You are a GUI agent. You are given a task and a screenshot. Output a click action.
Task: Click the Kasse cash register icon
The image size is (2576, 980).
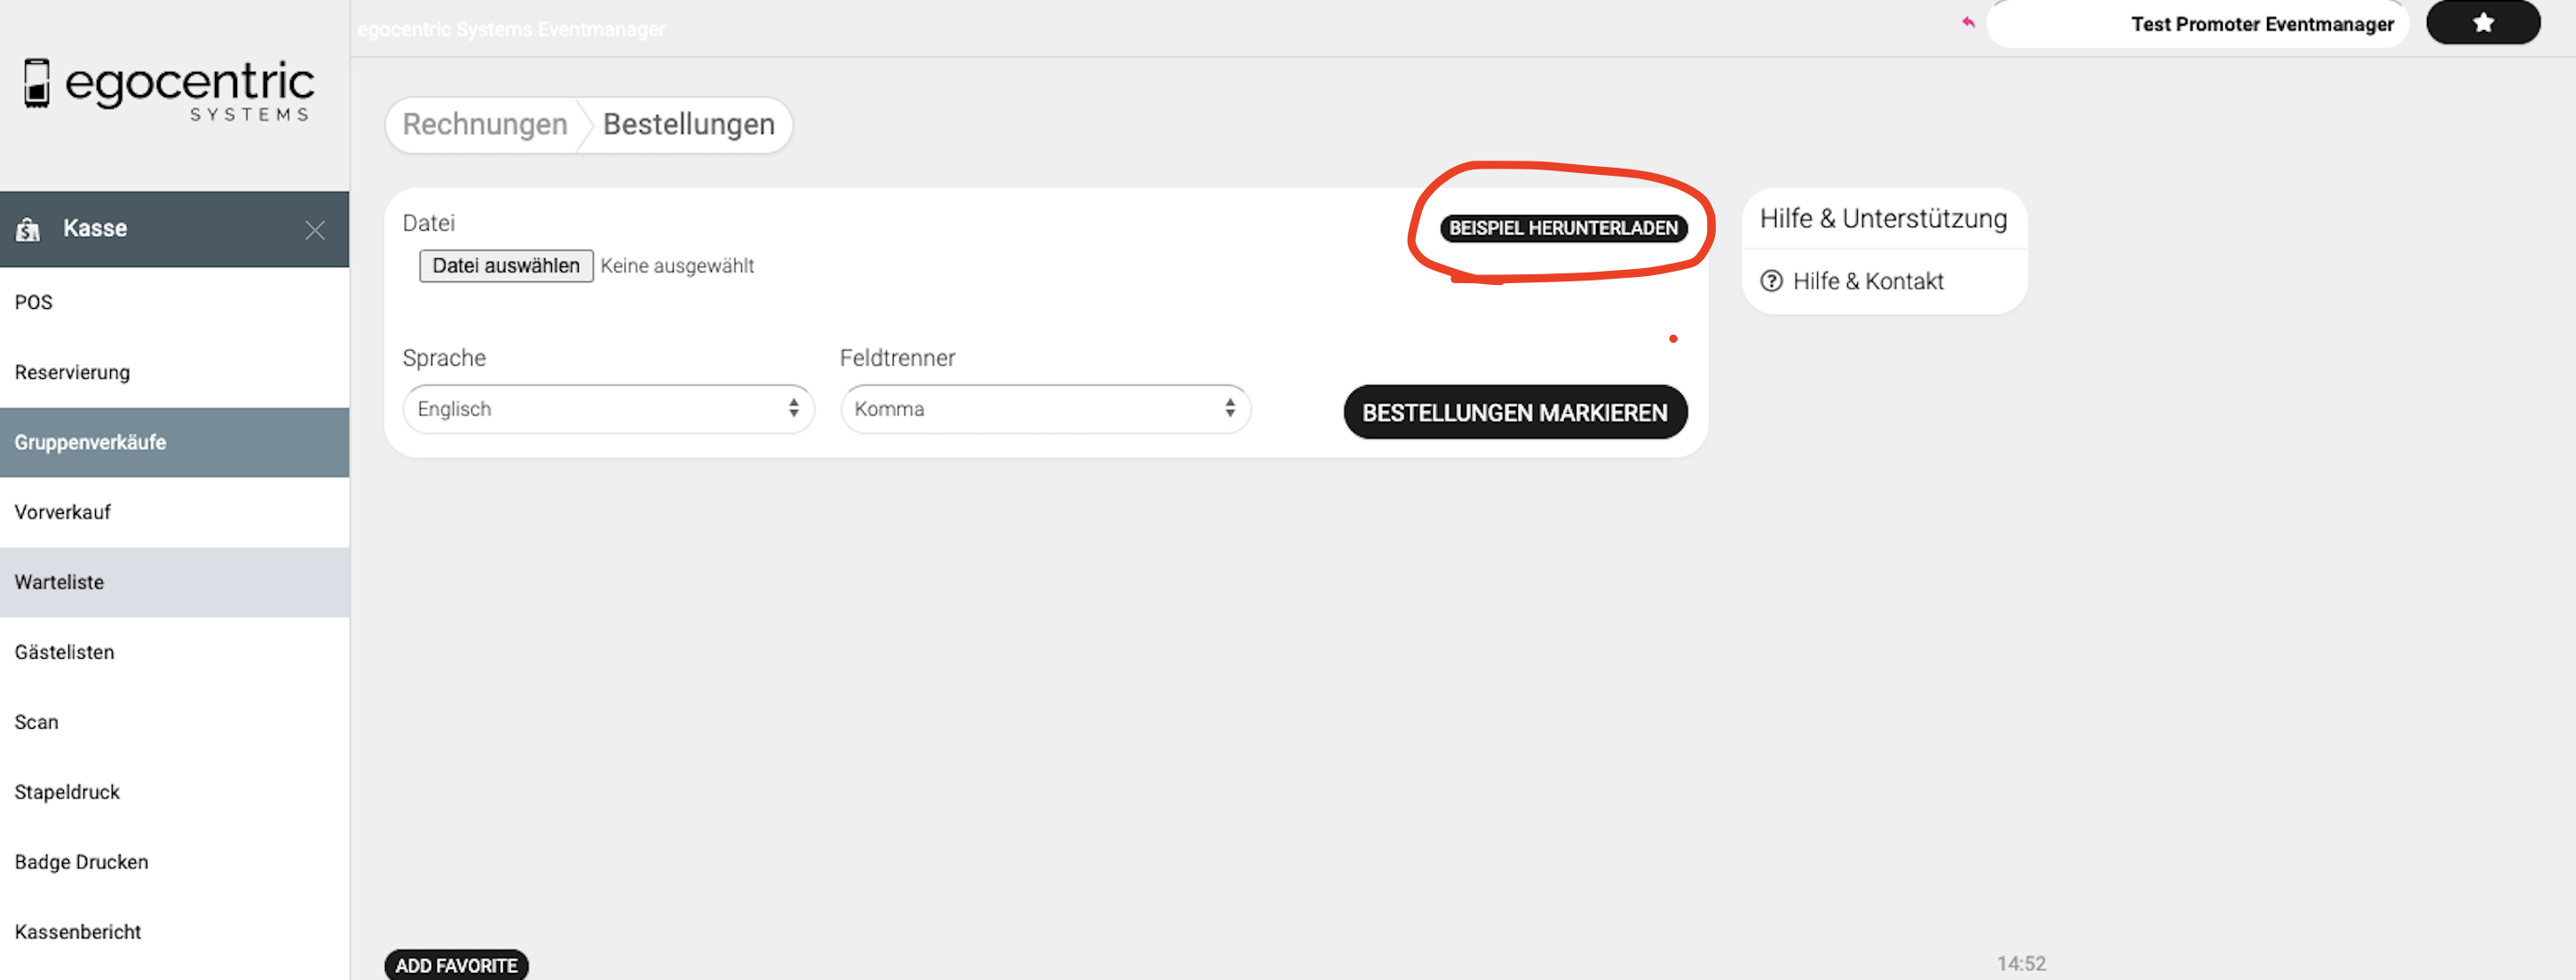(x=28, y=229)
